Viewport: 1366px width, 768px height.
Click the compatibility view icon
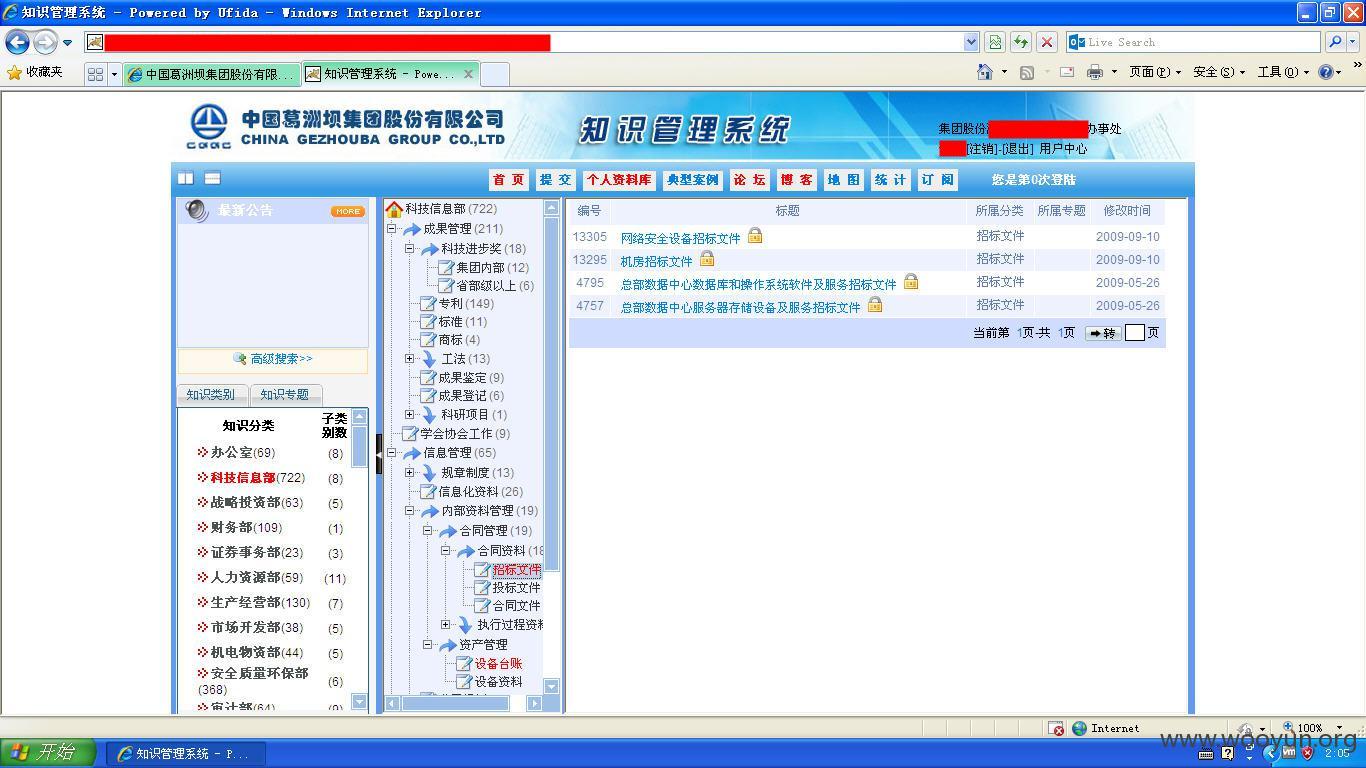[x=995, y=42]
